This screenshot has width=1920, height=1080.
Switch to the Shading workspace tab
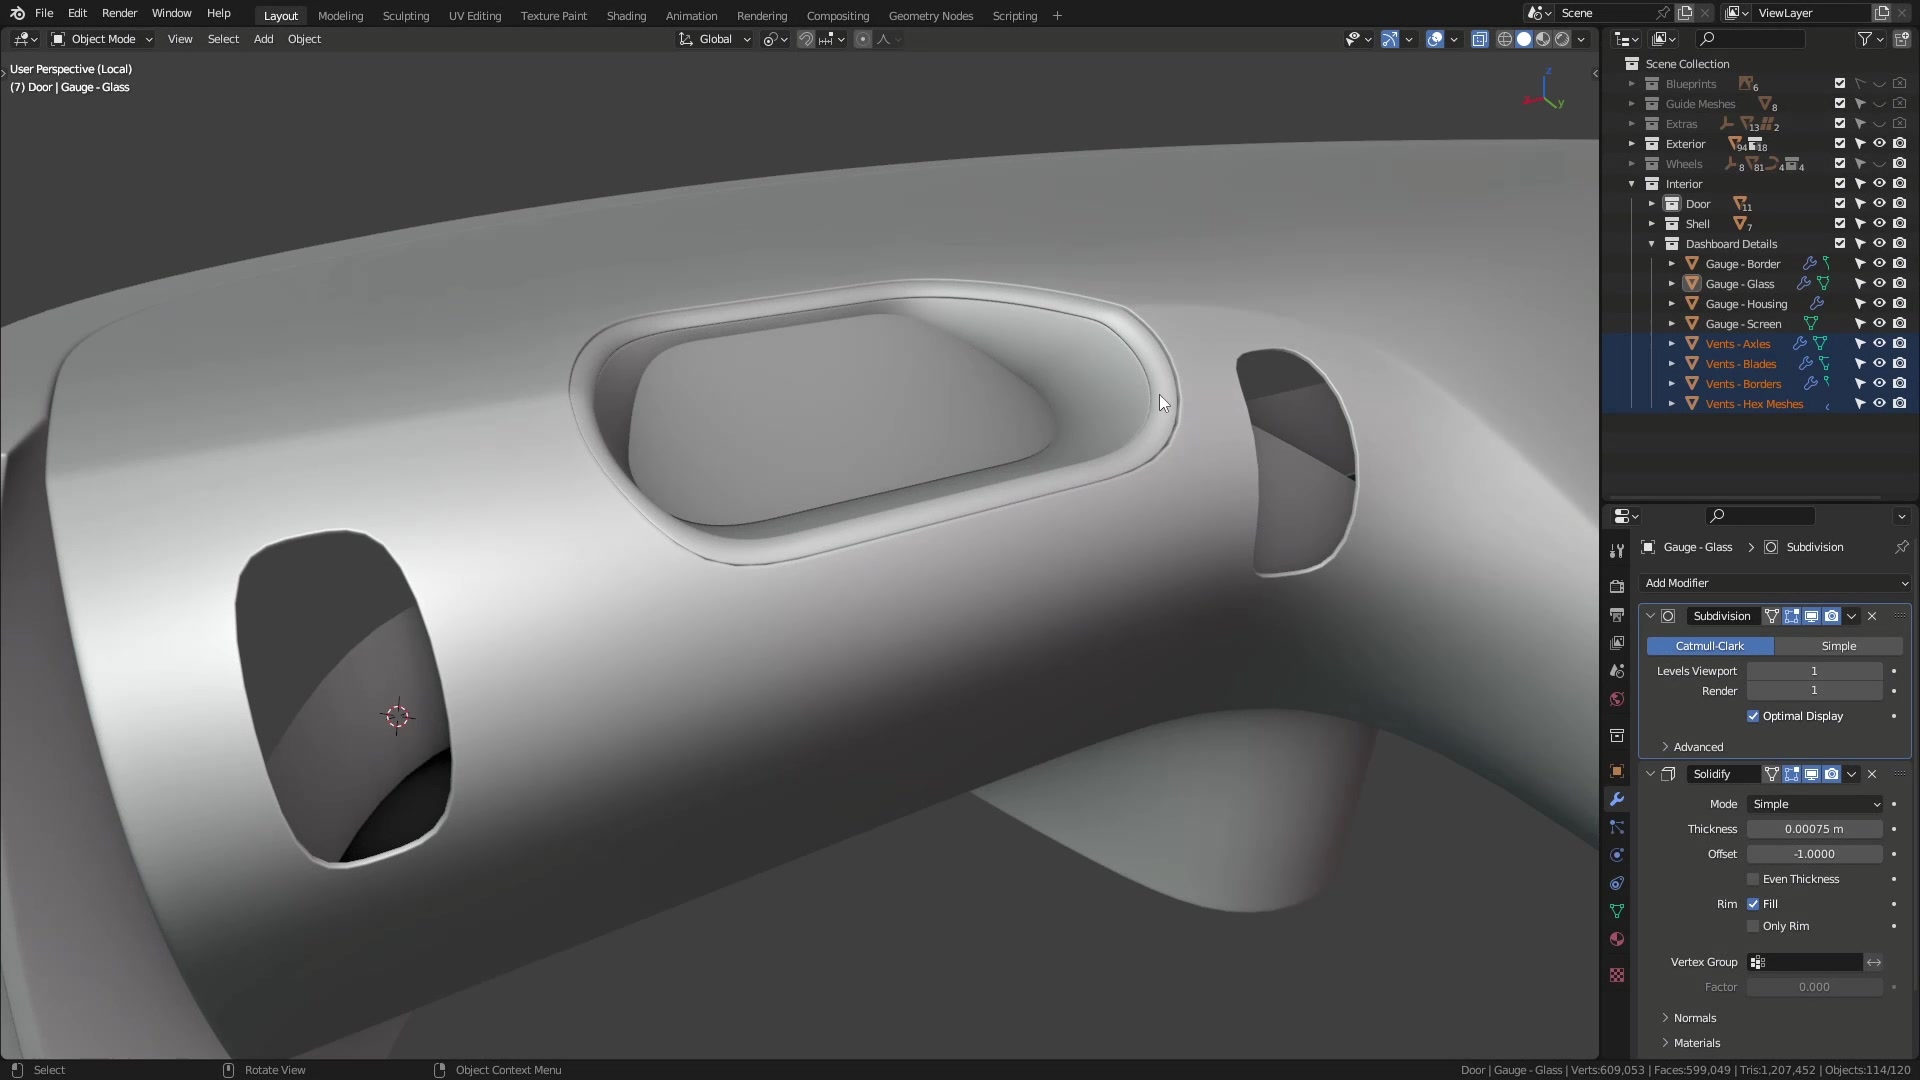coord(626,16)
